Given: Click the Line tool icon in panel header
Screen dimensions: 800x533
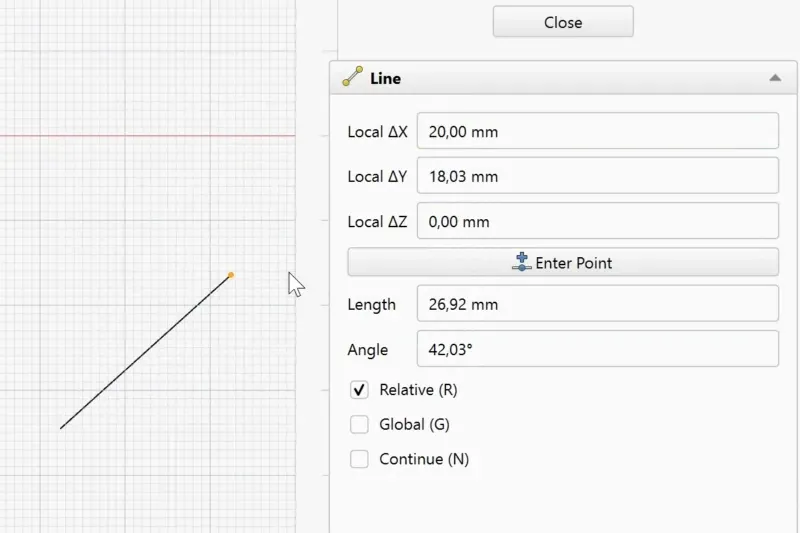Looking at the screenshot, I should 353,77.
